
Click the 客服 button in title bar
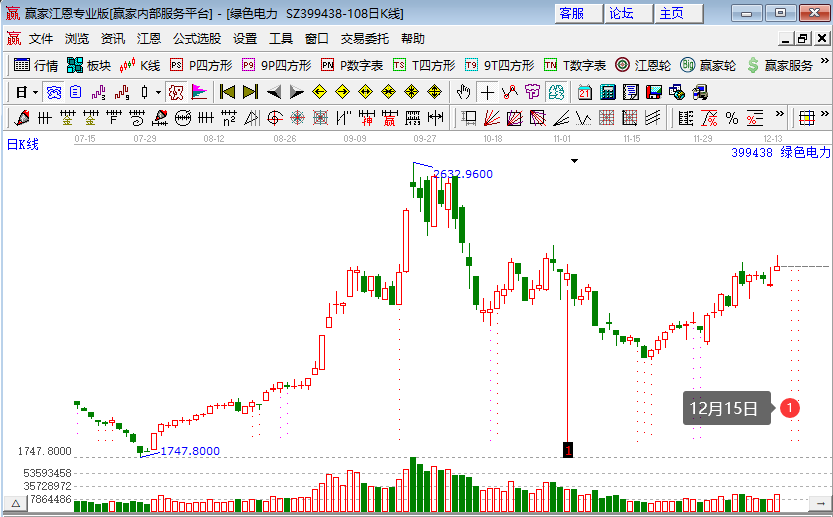tap(579, 13)
